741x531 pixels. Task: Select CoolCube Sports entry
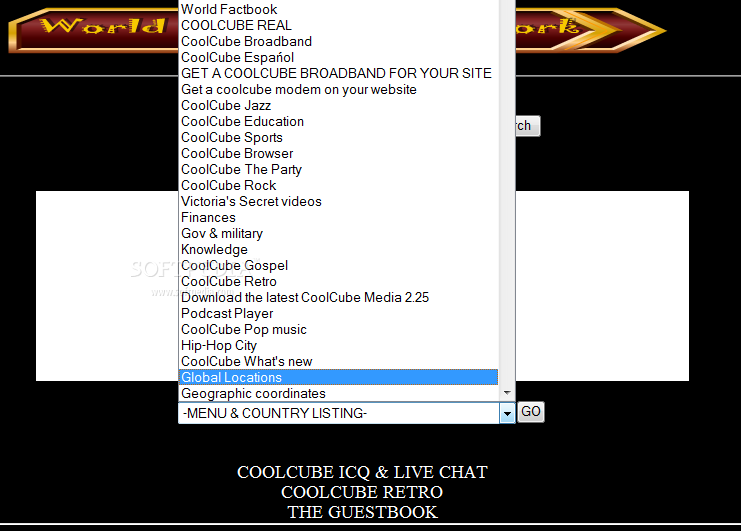[338, 137]
